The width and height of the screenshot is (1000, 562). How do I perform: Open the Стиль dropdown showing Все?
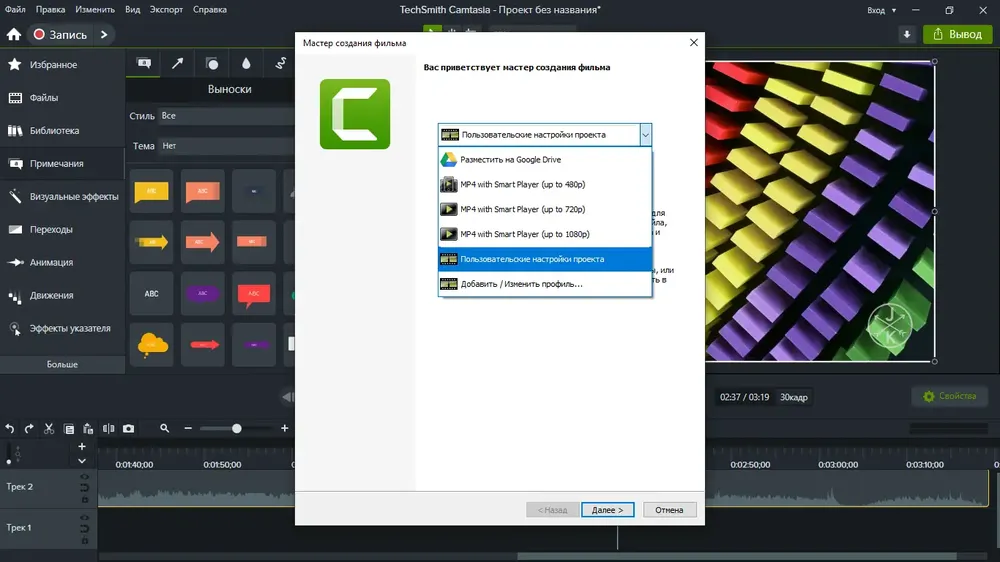point(226,115)
